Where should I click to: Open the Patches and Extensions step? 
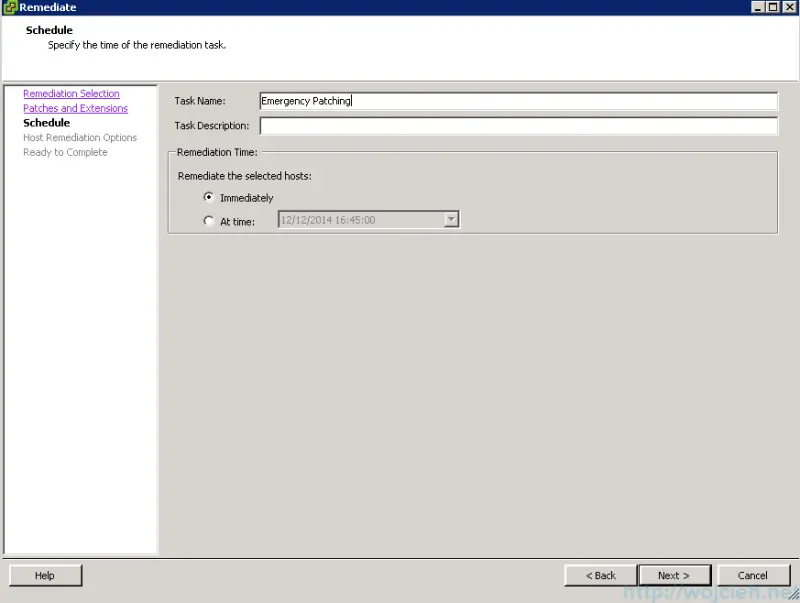[74, 108]
